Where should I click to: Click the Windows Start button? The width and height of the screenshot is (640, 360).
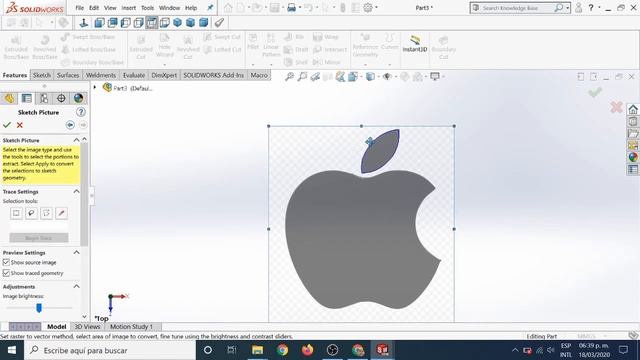point(12,350)
